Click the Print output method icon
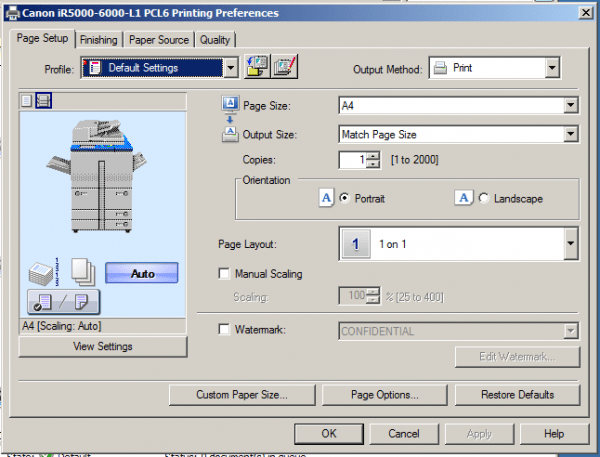Screen dimensions: 600x457 click(440, 68)
